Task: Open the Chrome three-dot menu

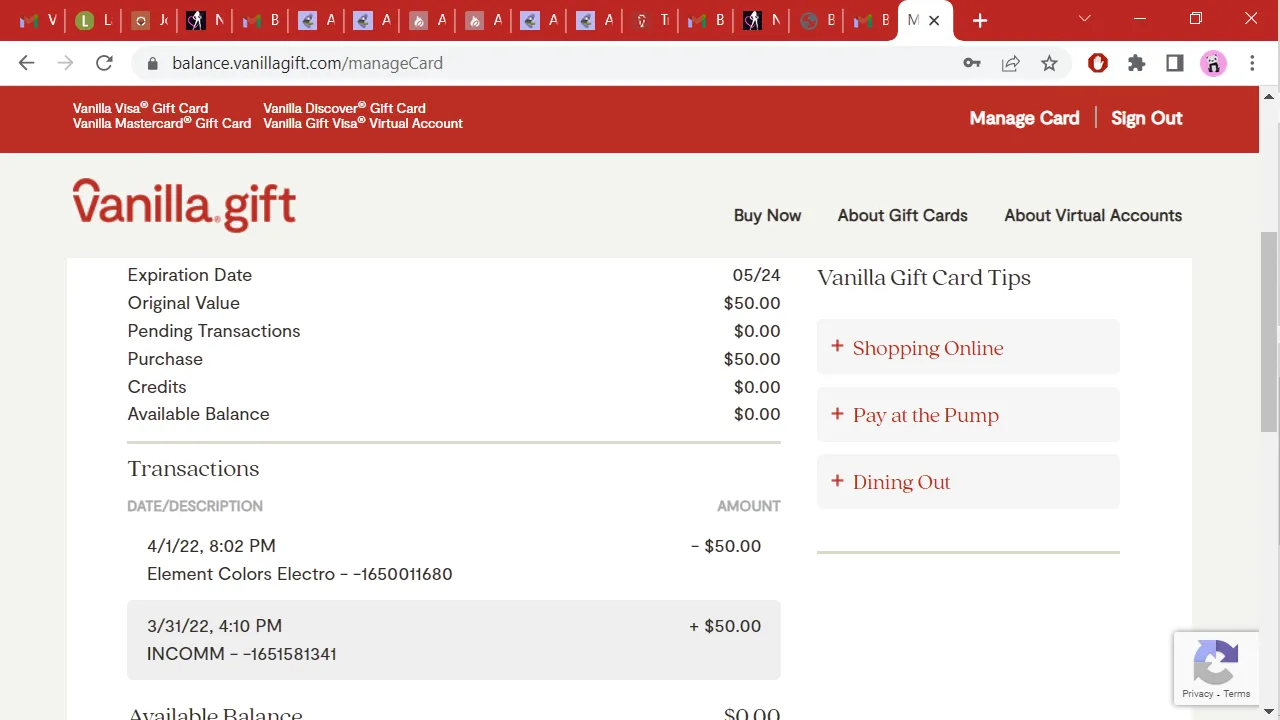Action: coord(1252,63)
